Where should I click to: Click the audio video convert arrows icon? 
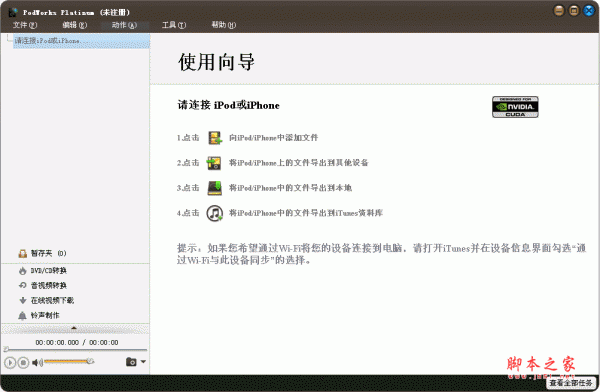[x=23, y=286]
